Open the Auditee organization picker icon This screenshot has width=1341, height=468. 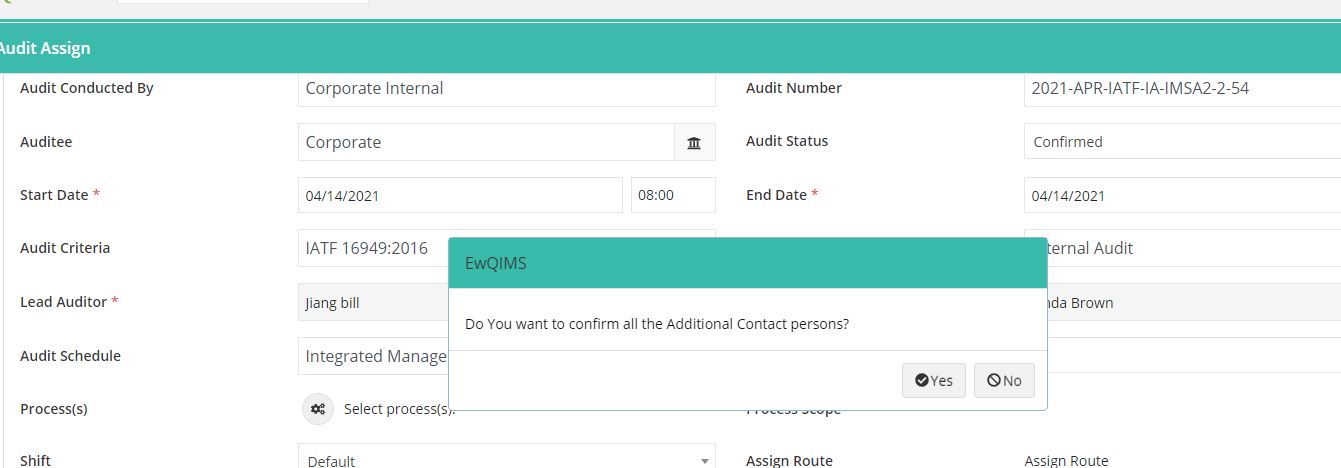(x=695, y=142)
